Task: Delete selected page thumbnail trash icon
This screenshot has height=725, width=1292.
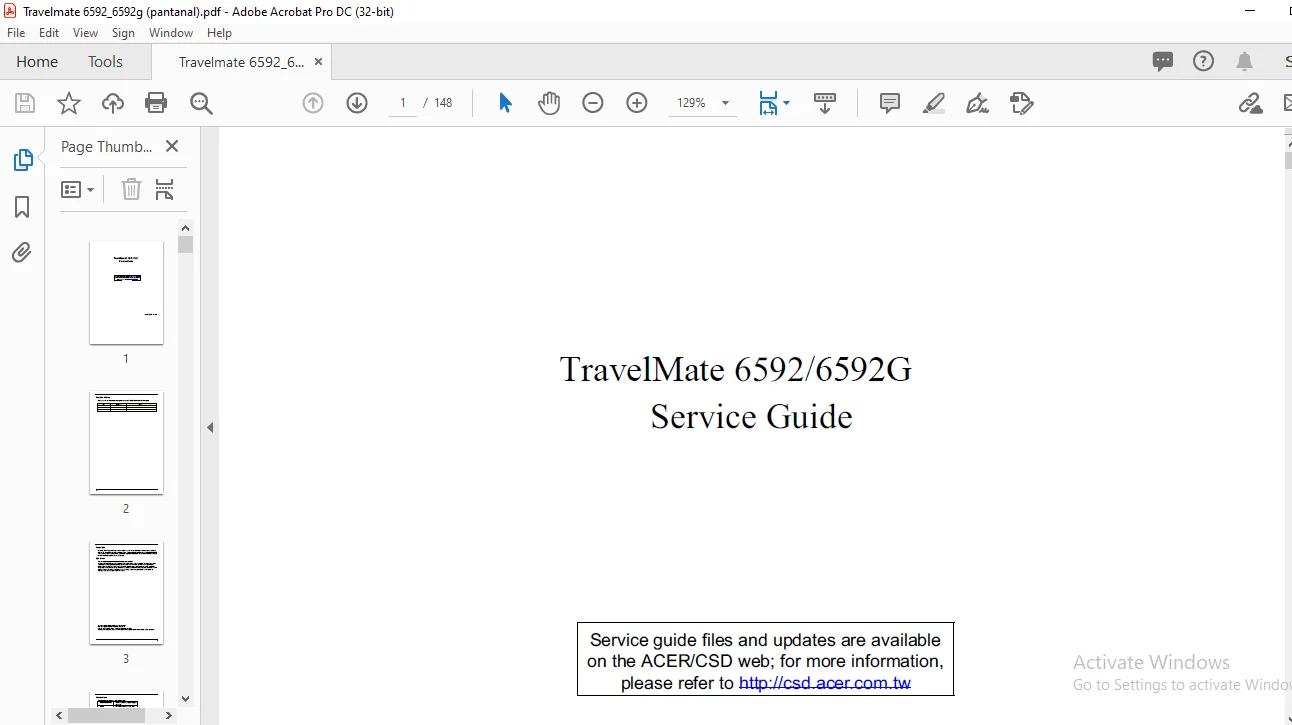Action: [131, 189]
